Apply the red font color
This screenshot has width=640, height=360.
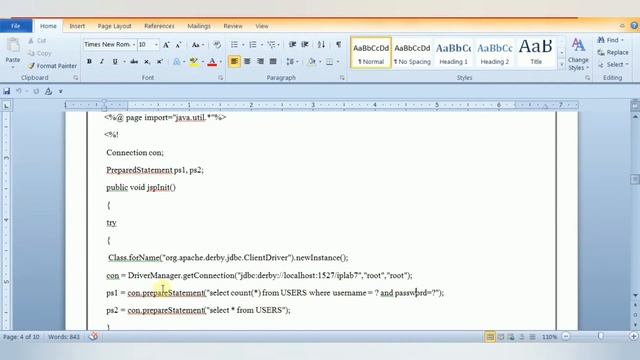point(212,62)
